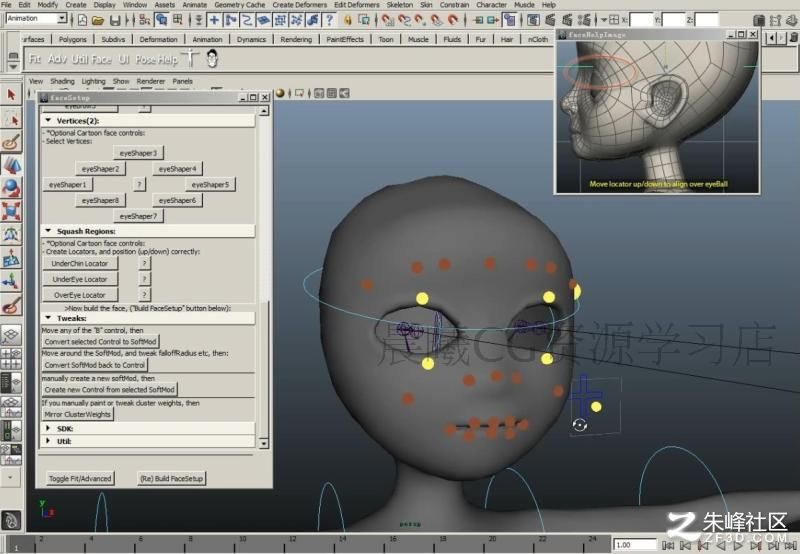
Task: Click the sphere shading icon in viewport toolbar
Action: 280,93
